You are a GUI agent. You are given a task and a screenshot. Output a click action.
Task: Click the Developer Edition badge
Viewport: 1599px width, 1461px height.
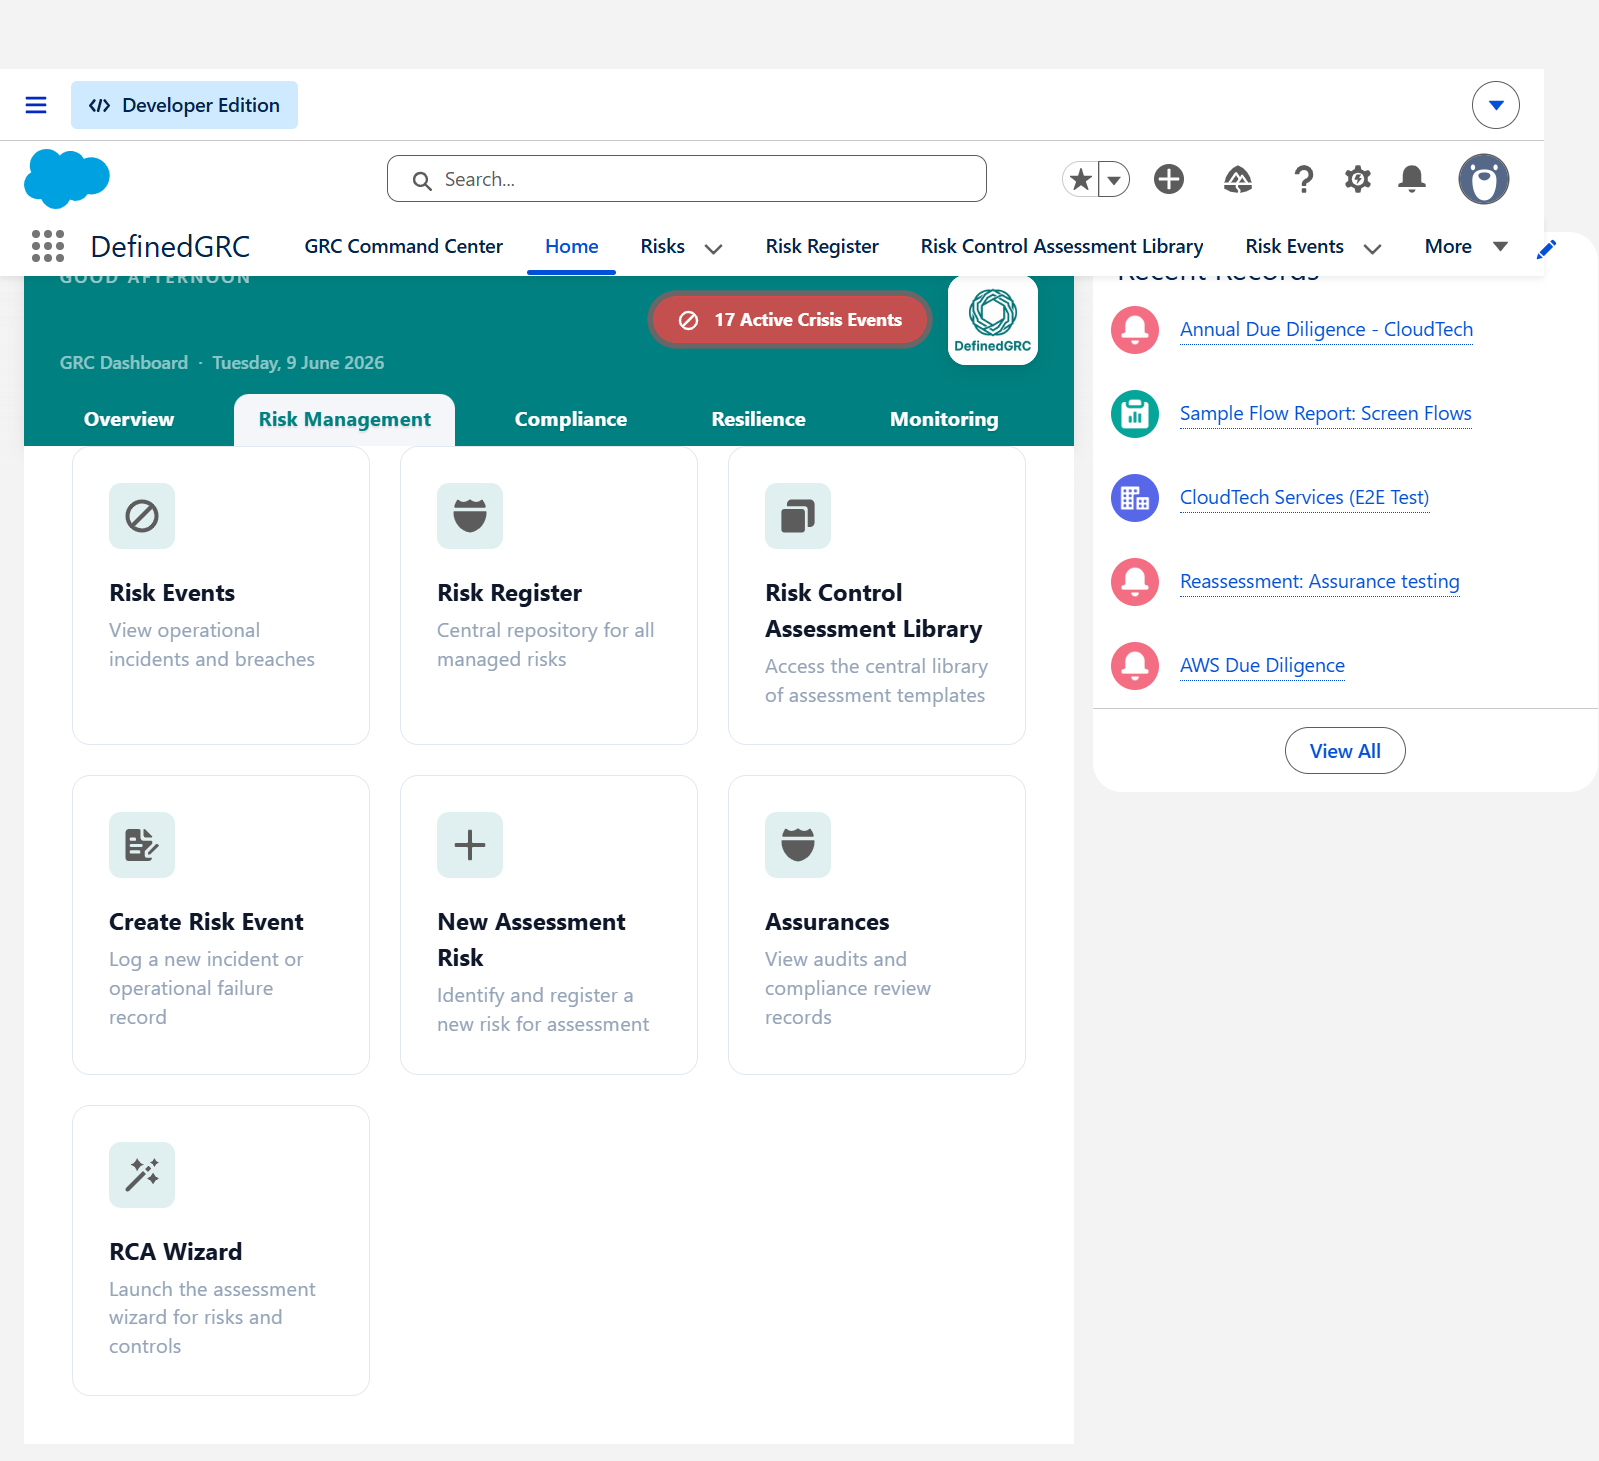(x=184, y=105)
